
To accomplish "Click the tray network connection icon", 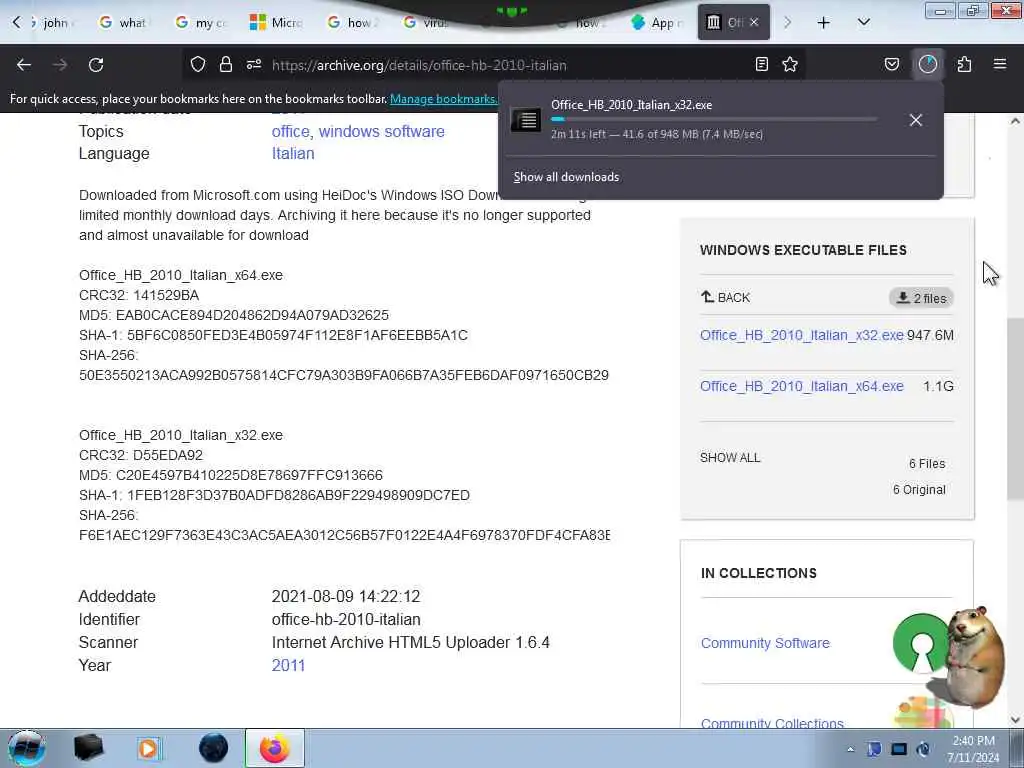I will coord(923,749).
